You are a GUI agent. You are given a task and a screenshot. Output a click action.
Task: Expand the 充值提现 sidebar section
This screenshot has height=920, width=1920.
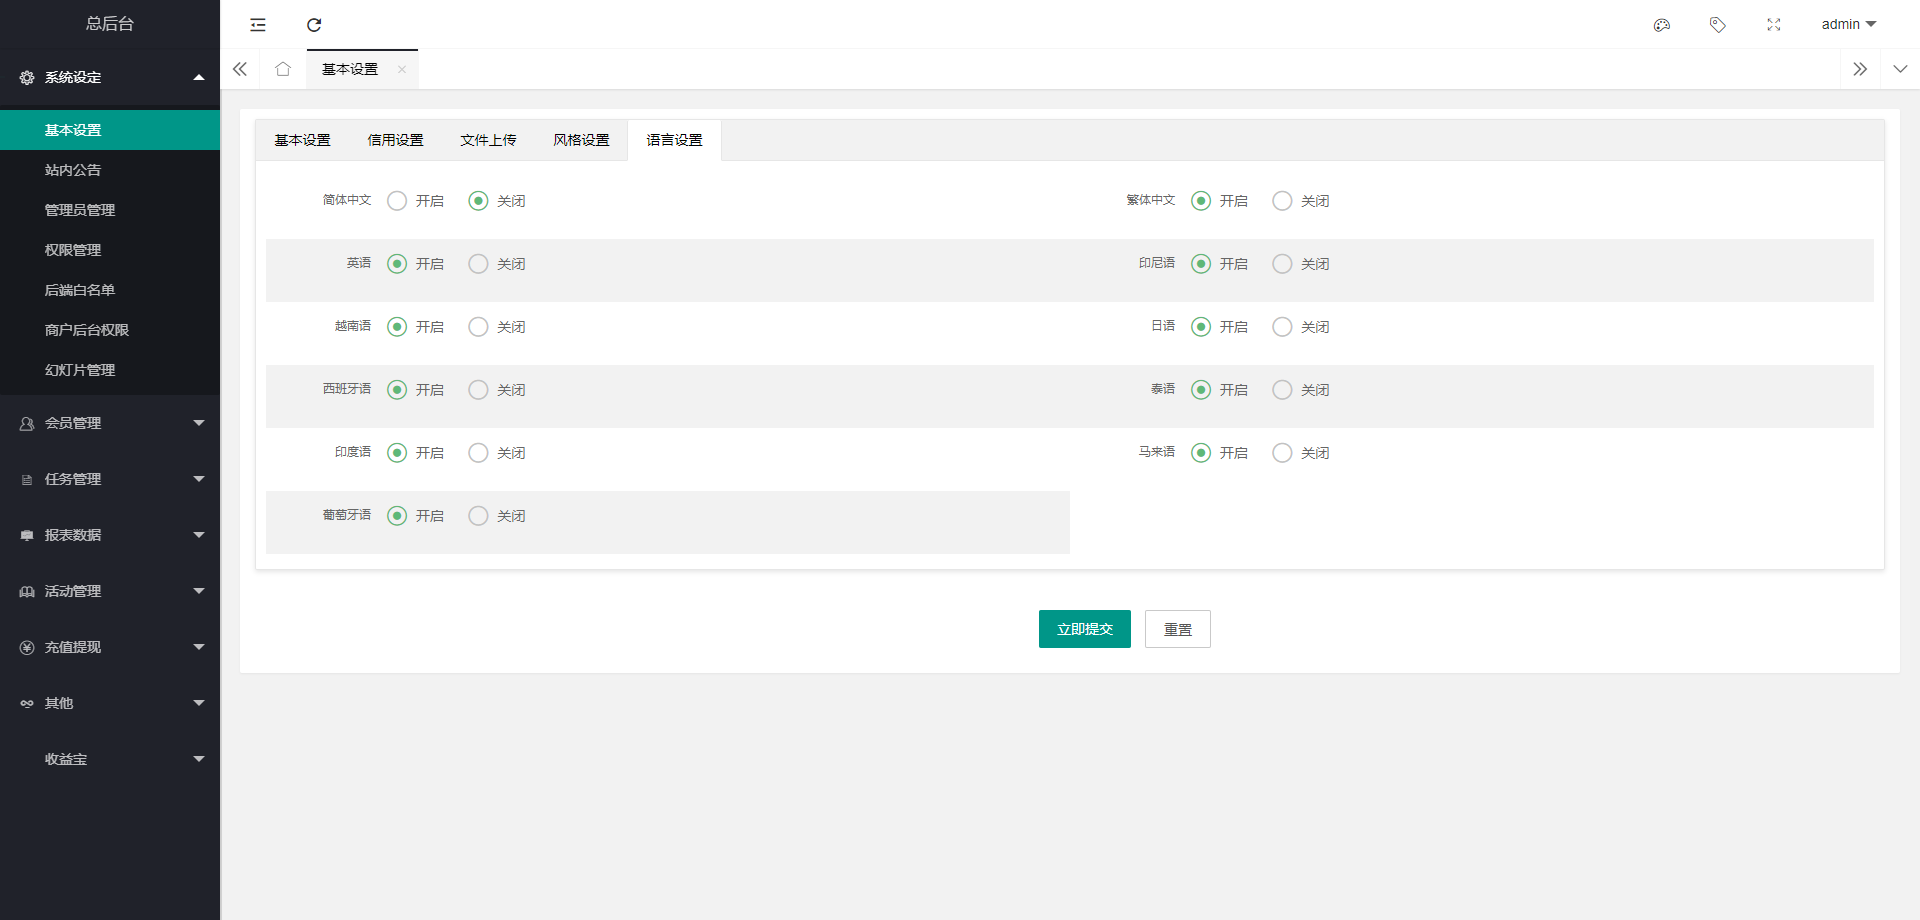pos(110,647)
